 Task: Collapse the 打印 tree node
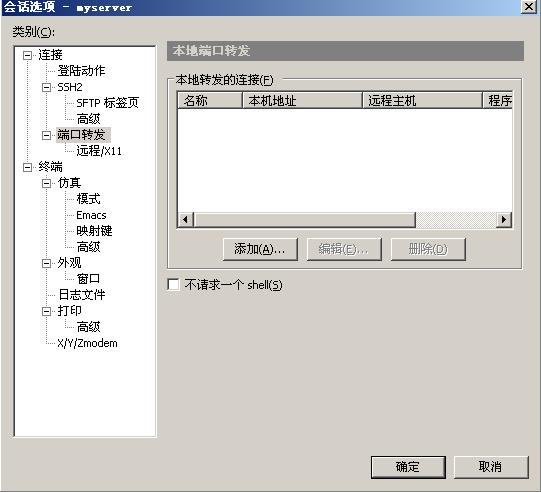[47, 312]
